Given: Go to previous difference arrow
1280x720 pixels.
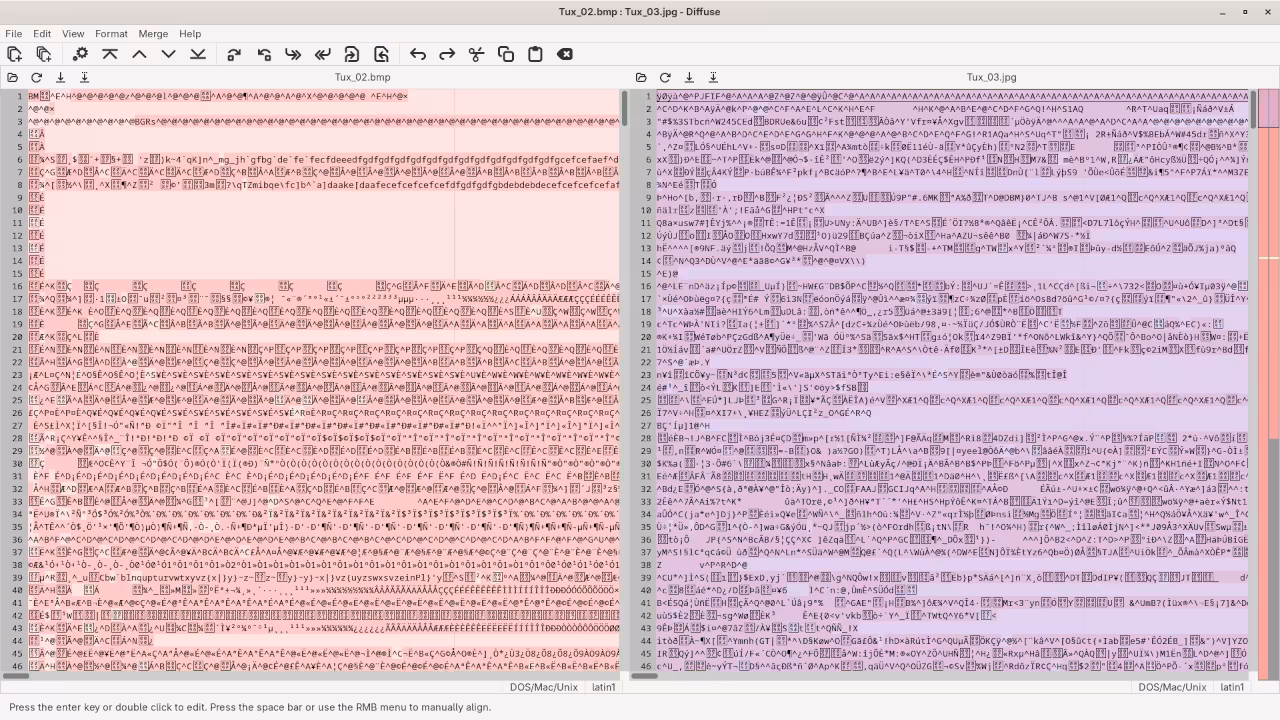Looking at the screenshot, I should point(139,54).
